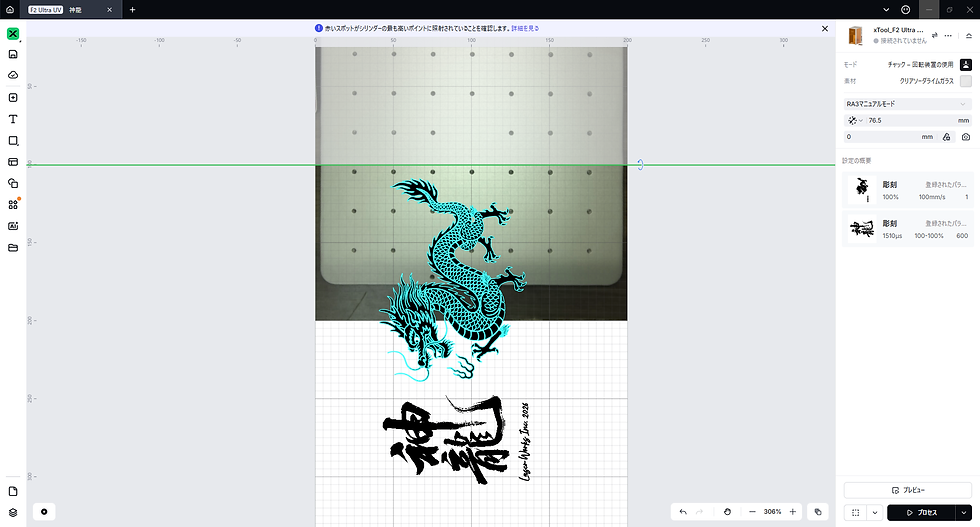Open the canvas pages icon bottom left

point(12,491)
